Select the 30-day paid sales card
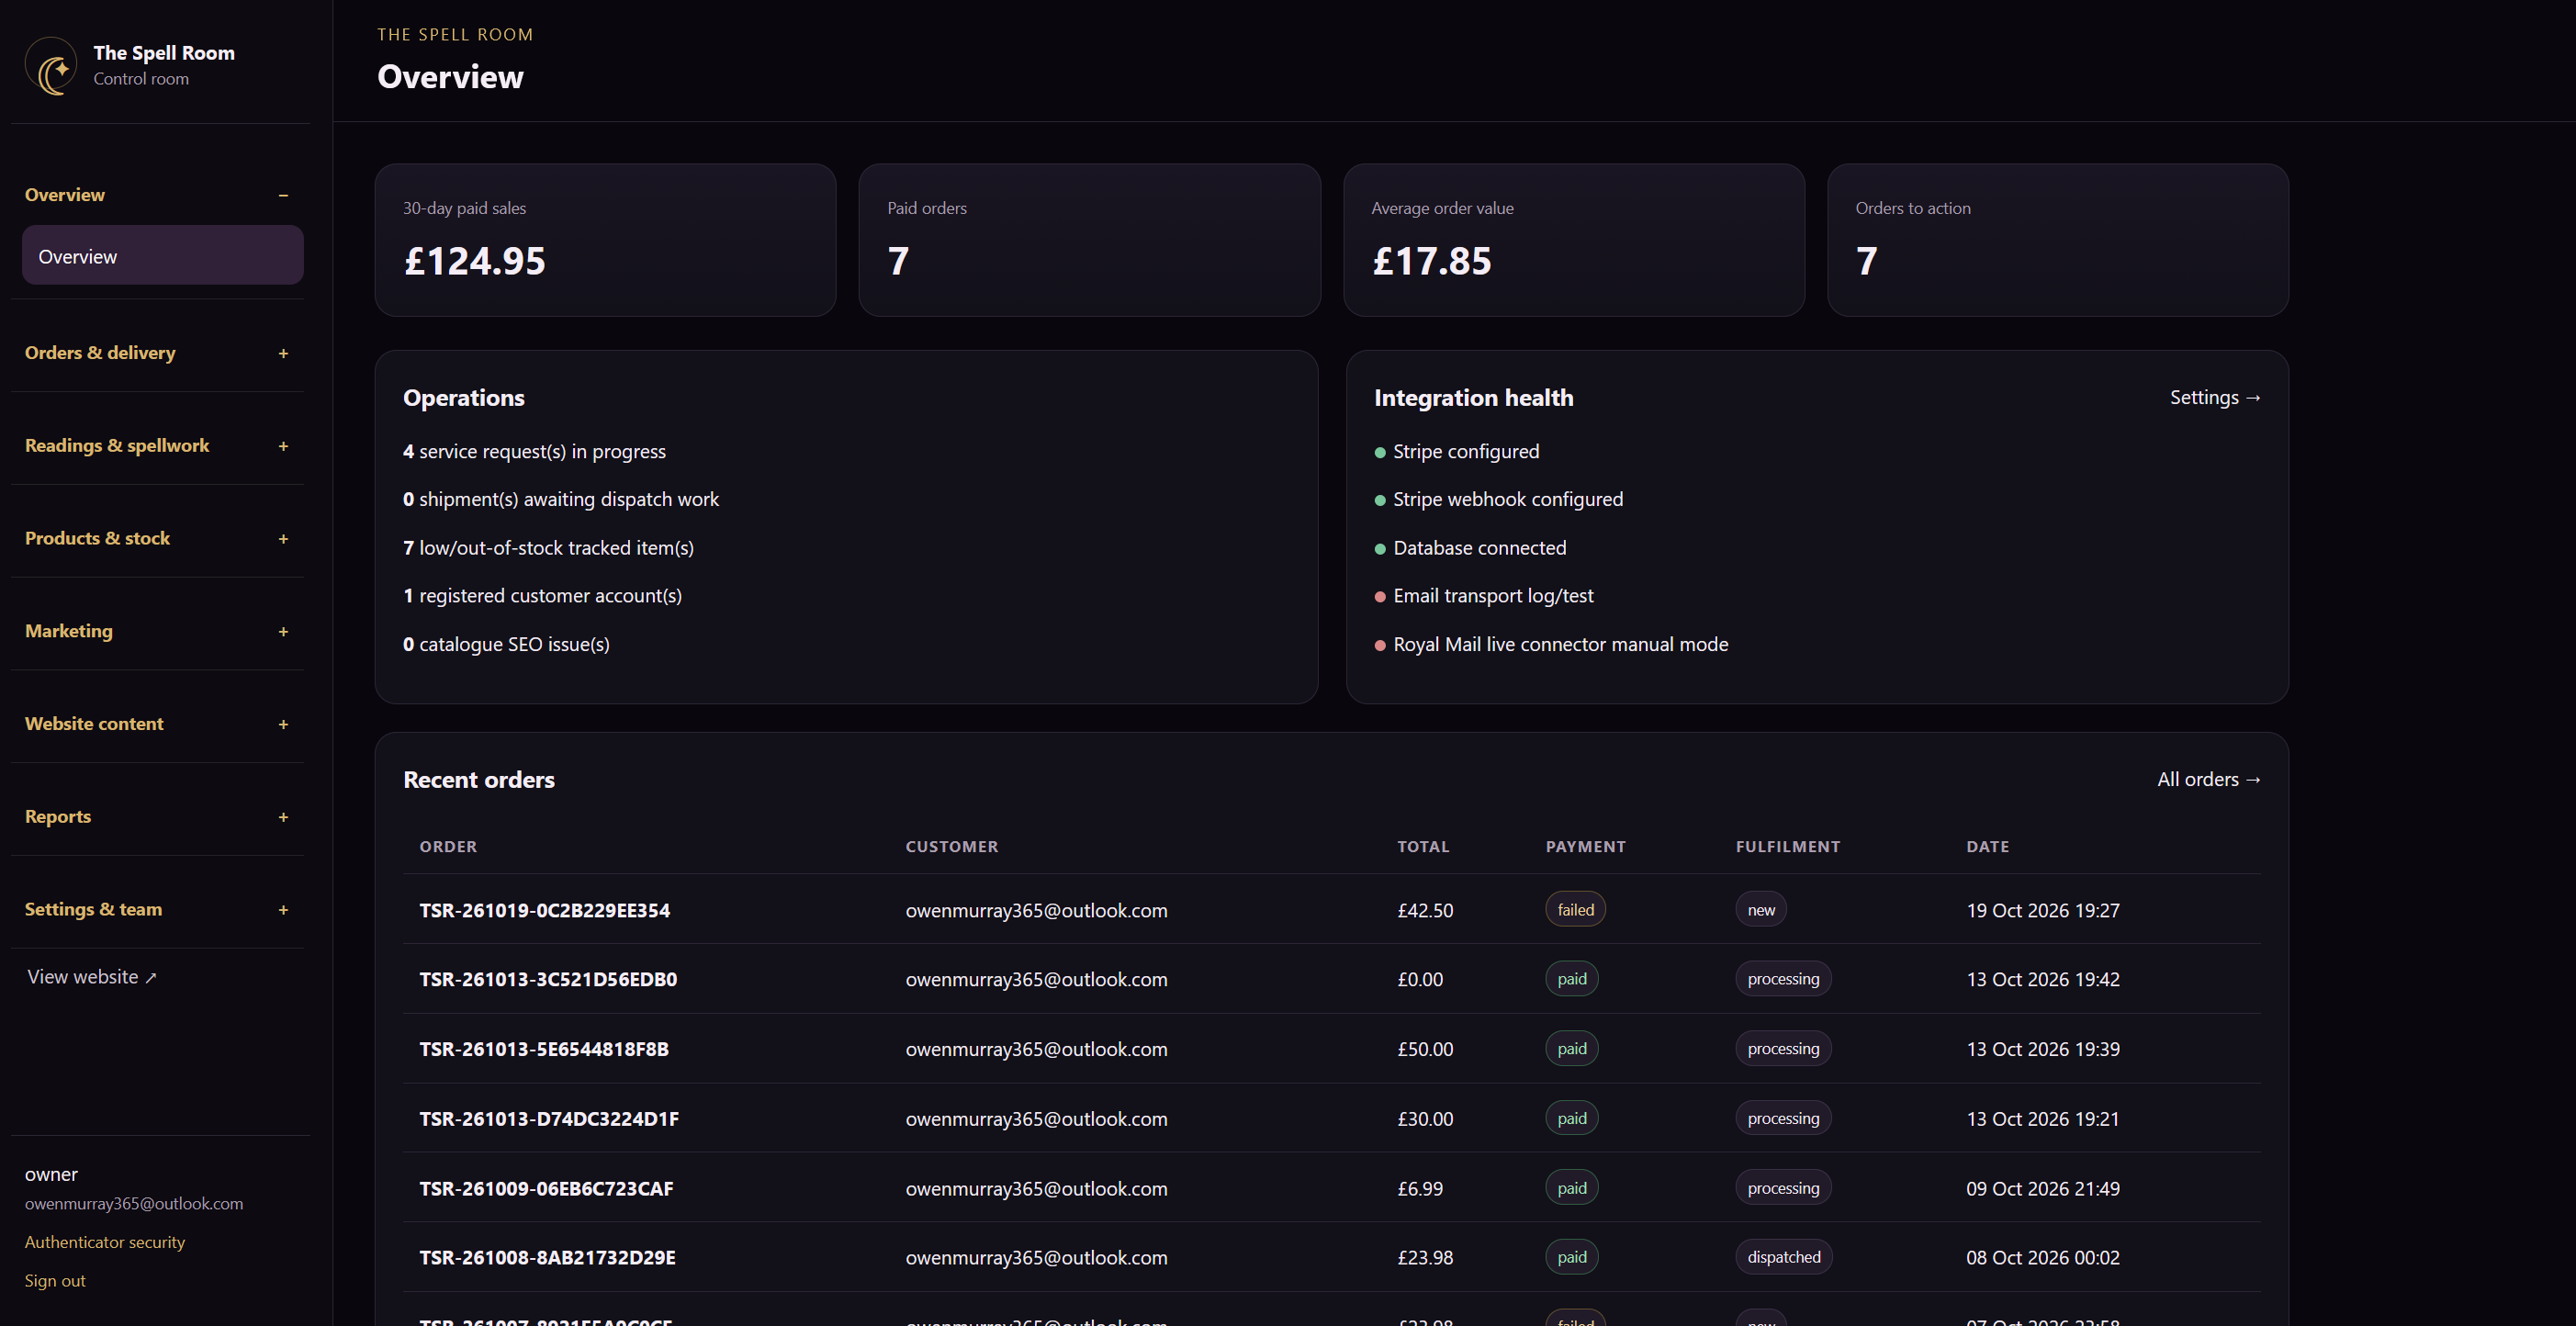Screen dimensions: 2576x1326 pyautogui.click(x=605, y=240)
